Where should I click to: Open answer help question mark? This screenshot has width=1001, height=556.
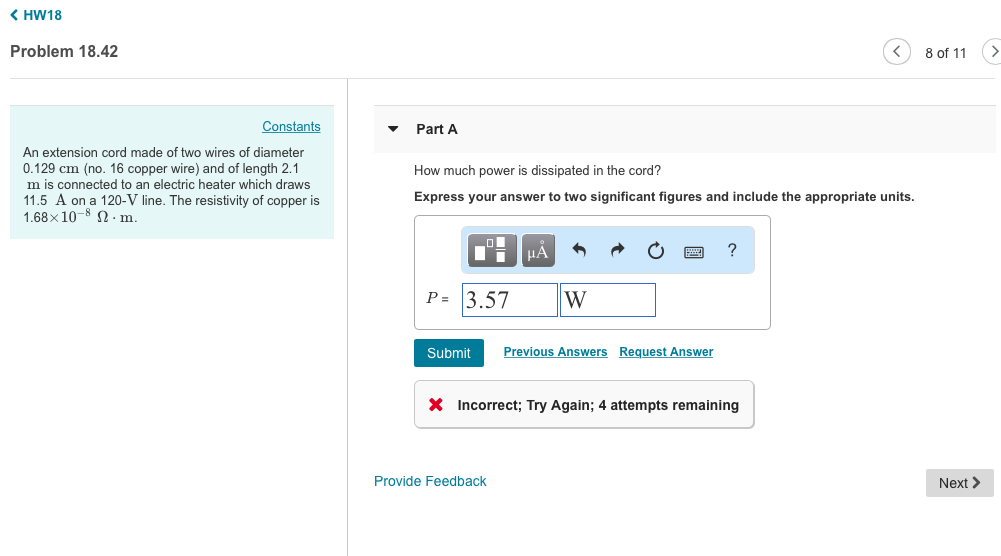pyautogui.click(x=732, y=251)
